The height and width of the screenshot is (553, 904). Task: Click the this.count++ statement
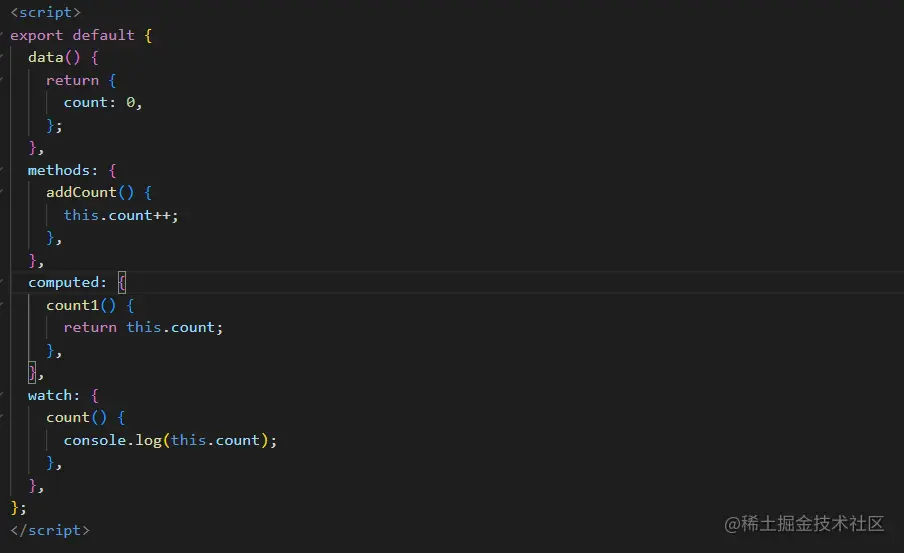click(x=121, y=215)
